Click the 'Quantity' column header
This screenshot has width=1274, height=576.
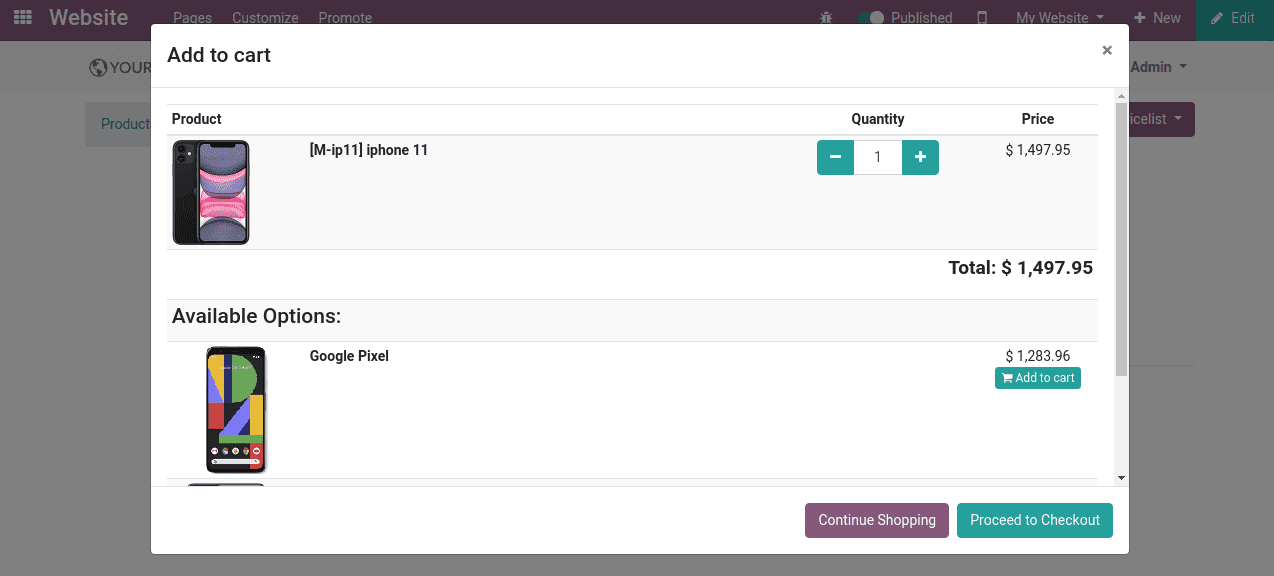[x=878, y=119]
